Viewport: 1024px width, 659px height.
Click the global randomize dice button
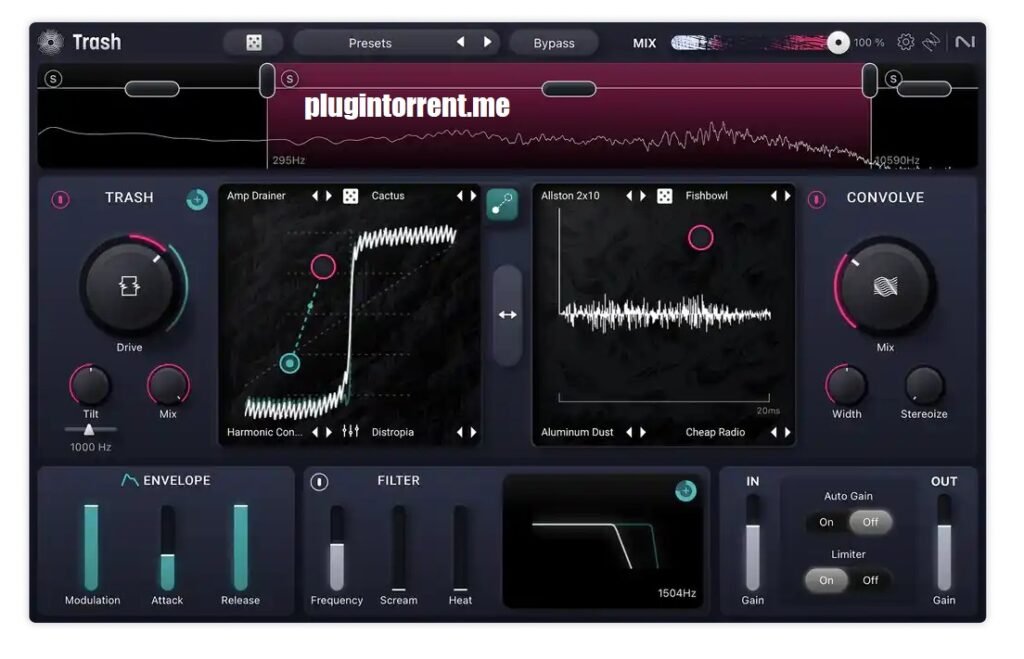(x=253, y=43)
